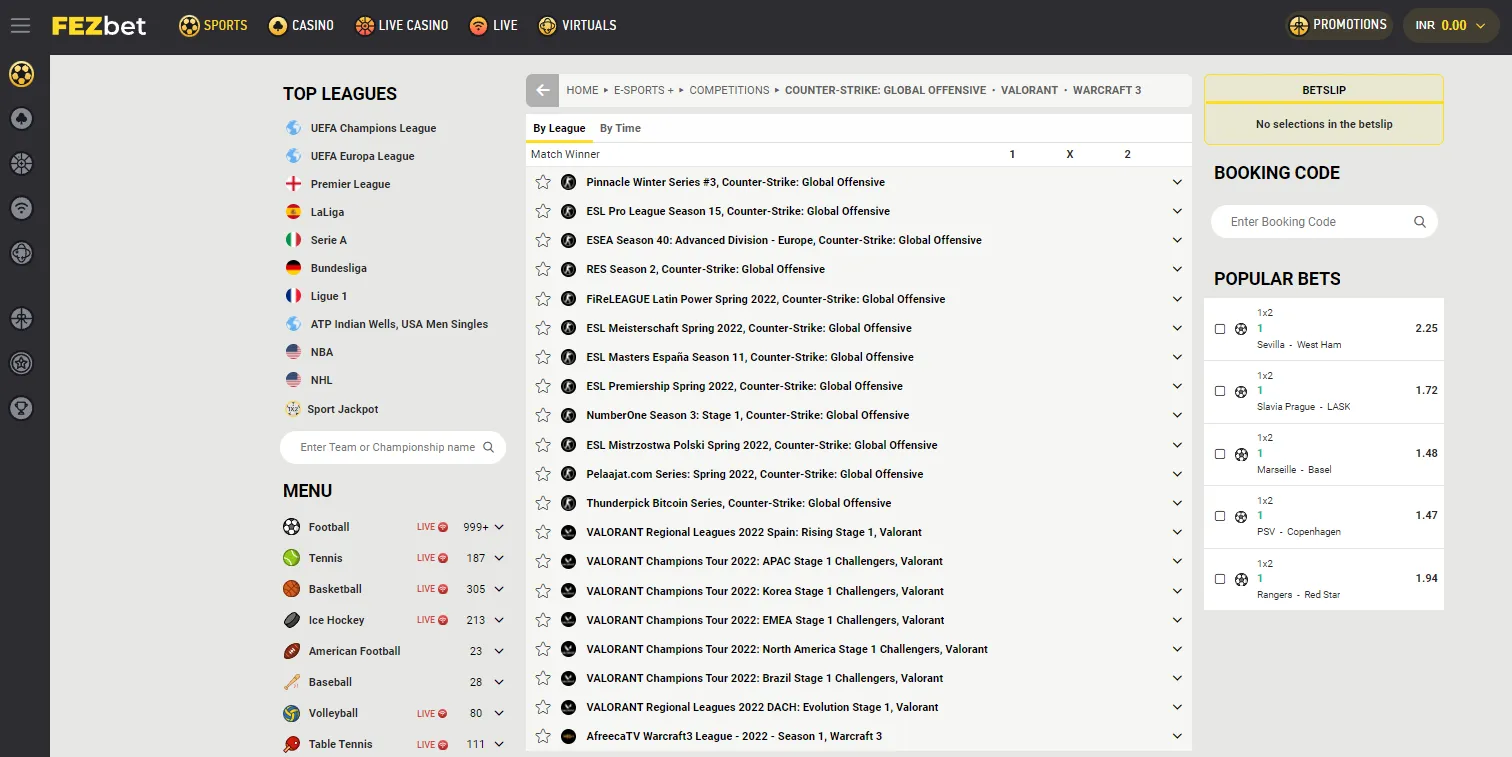This screenshot has height=757, width=1512.
Task: Open the hamburger menu icon
Action: tap(20, 26)
